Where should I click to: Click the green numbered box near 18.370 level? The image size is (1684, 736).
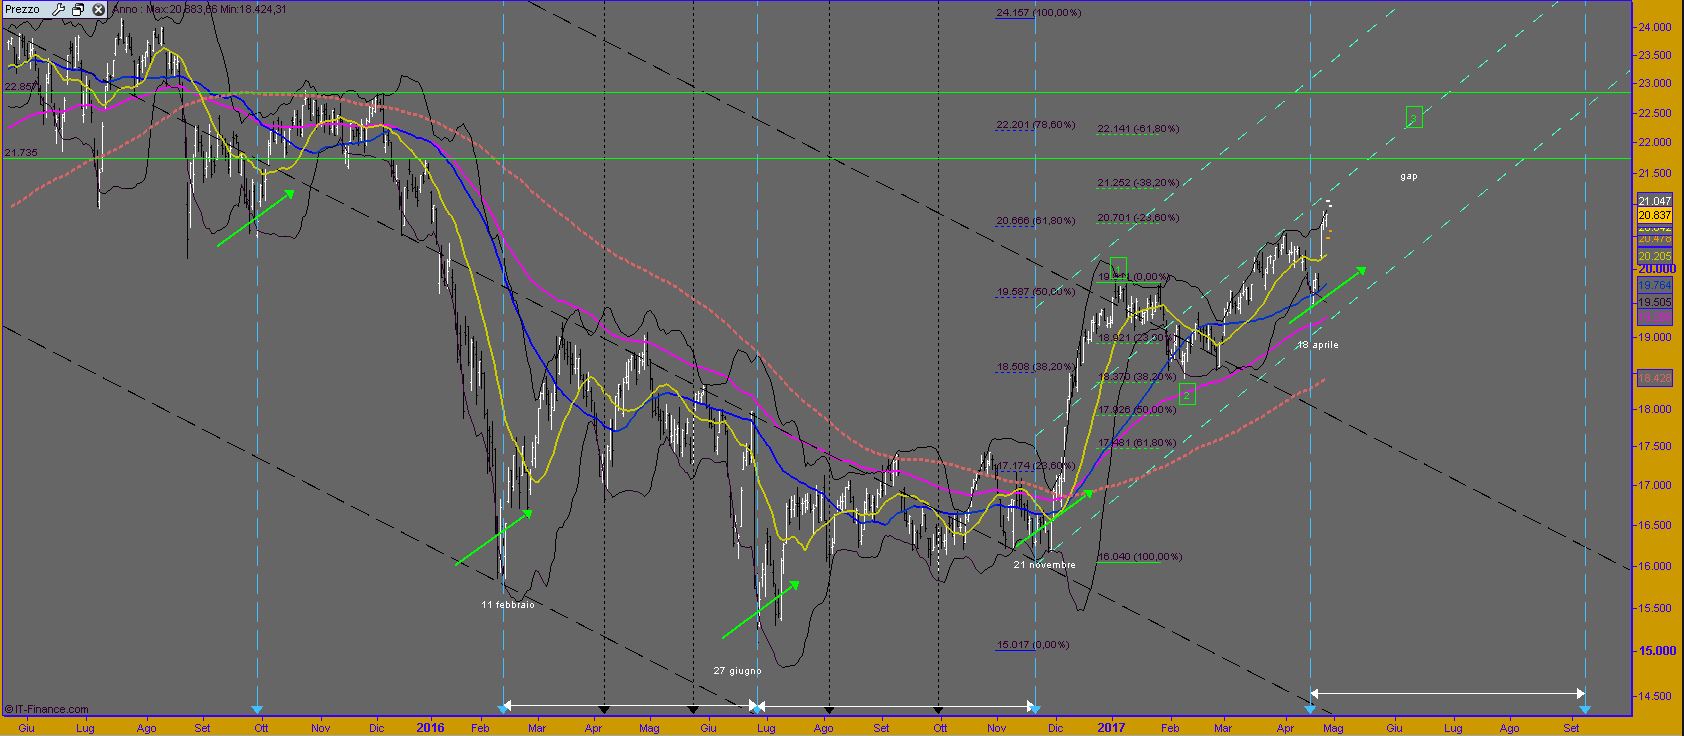[1187, 394]
